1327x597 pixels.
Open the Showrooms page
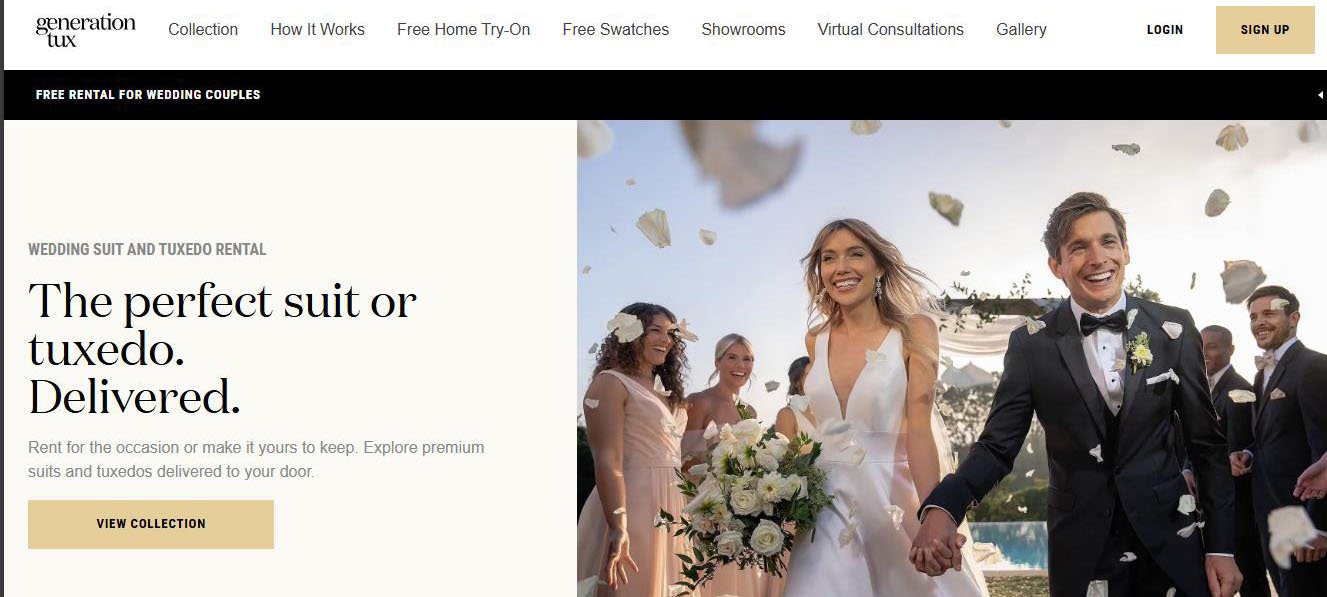[743, 30]
